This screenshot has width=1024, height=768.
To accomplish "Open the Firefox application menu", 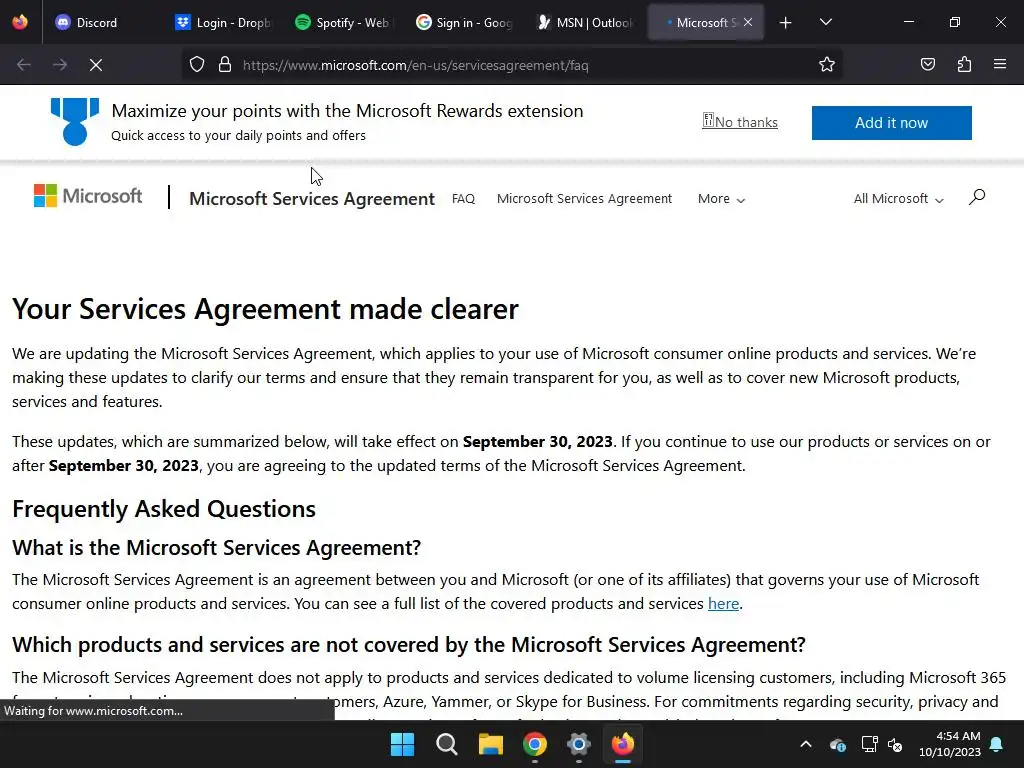I will click(1000, 65).
